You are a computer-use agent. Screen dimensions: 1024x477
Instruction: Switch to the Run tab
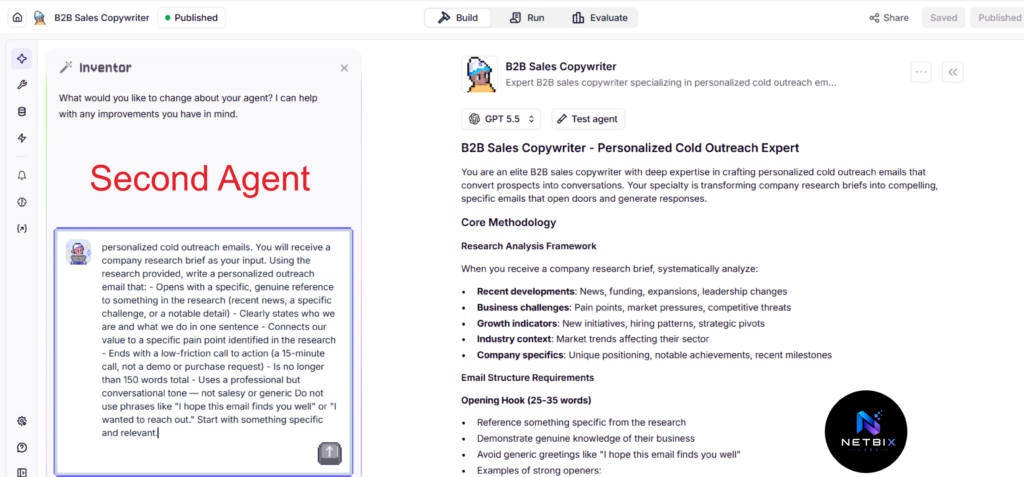(527, 18)
